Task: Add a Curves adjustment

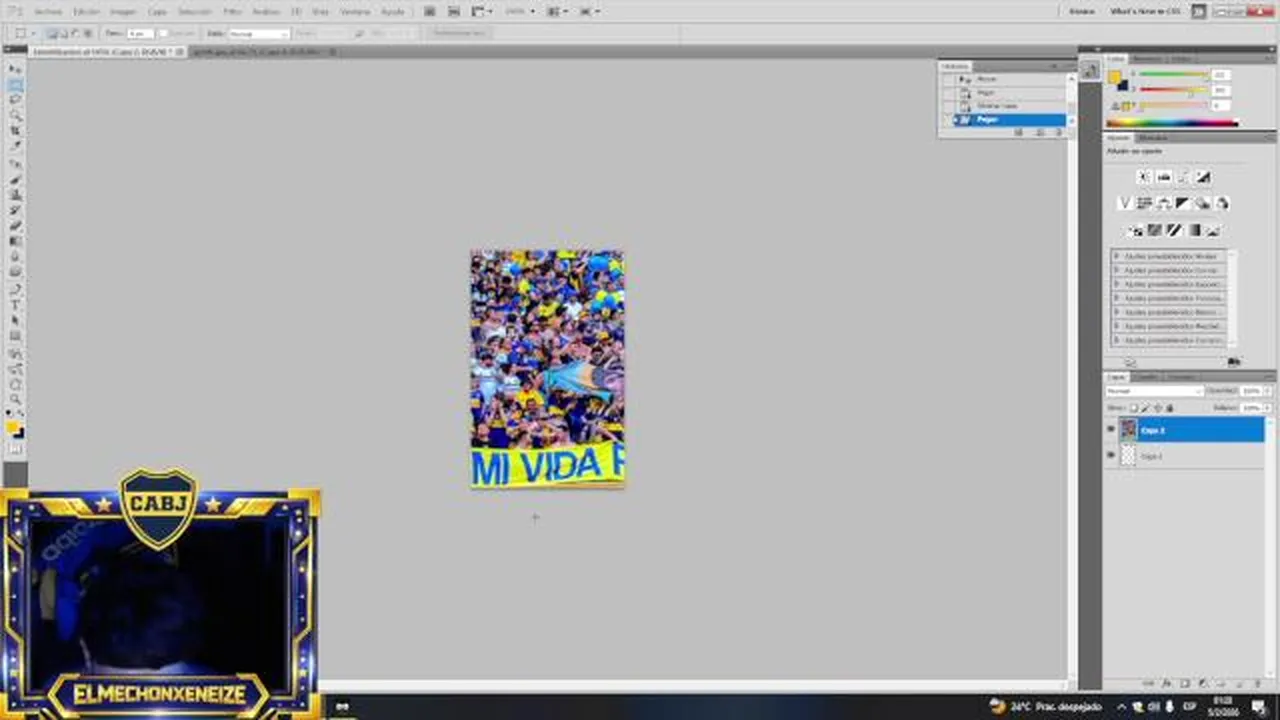Action: point(1184,177)
